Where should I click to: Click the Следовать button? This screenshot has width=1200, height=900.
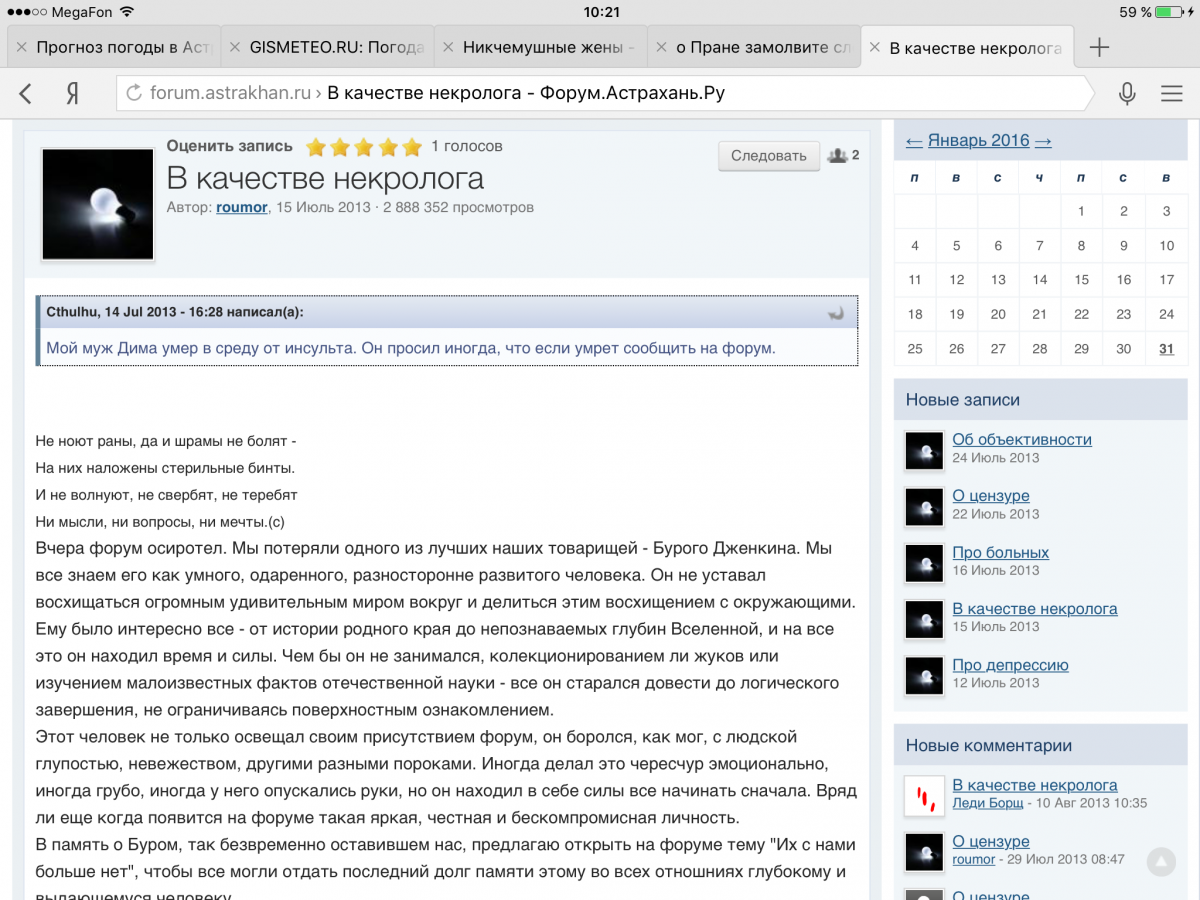tap(768, 156)
